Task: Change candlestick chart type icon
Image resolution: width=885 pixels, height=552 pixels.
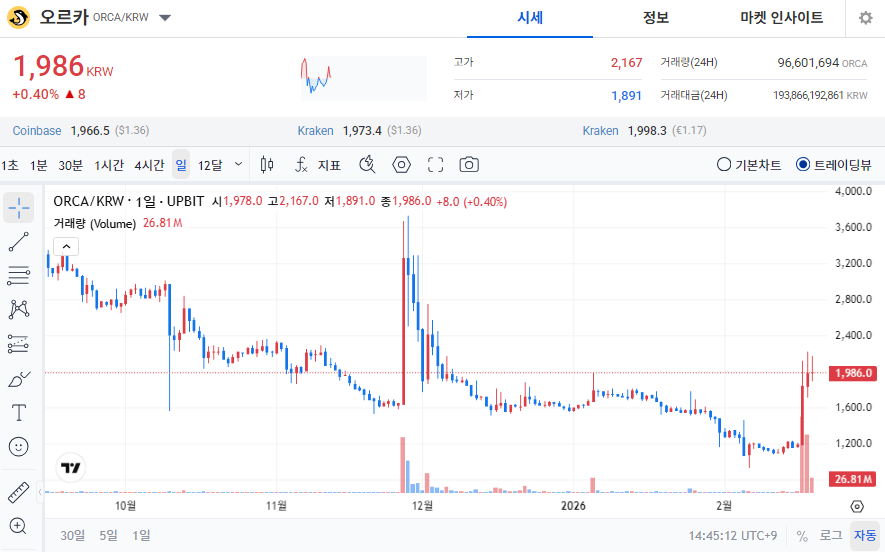Action: click(267, 165)
